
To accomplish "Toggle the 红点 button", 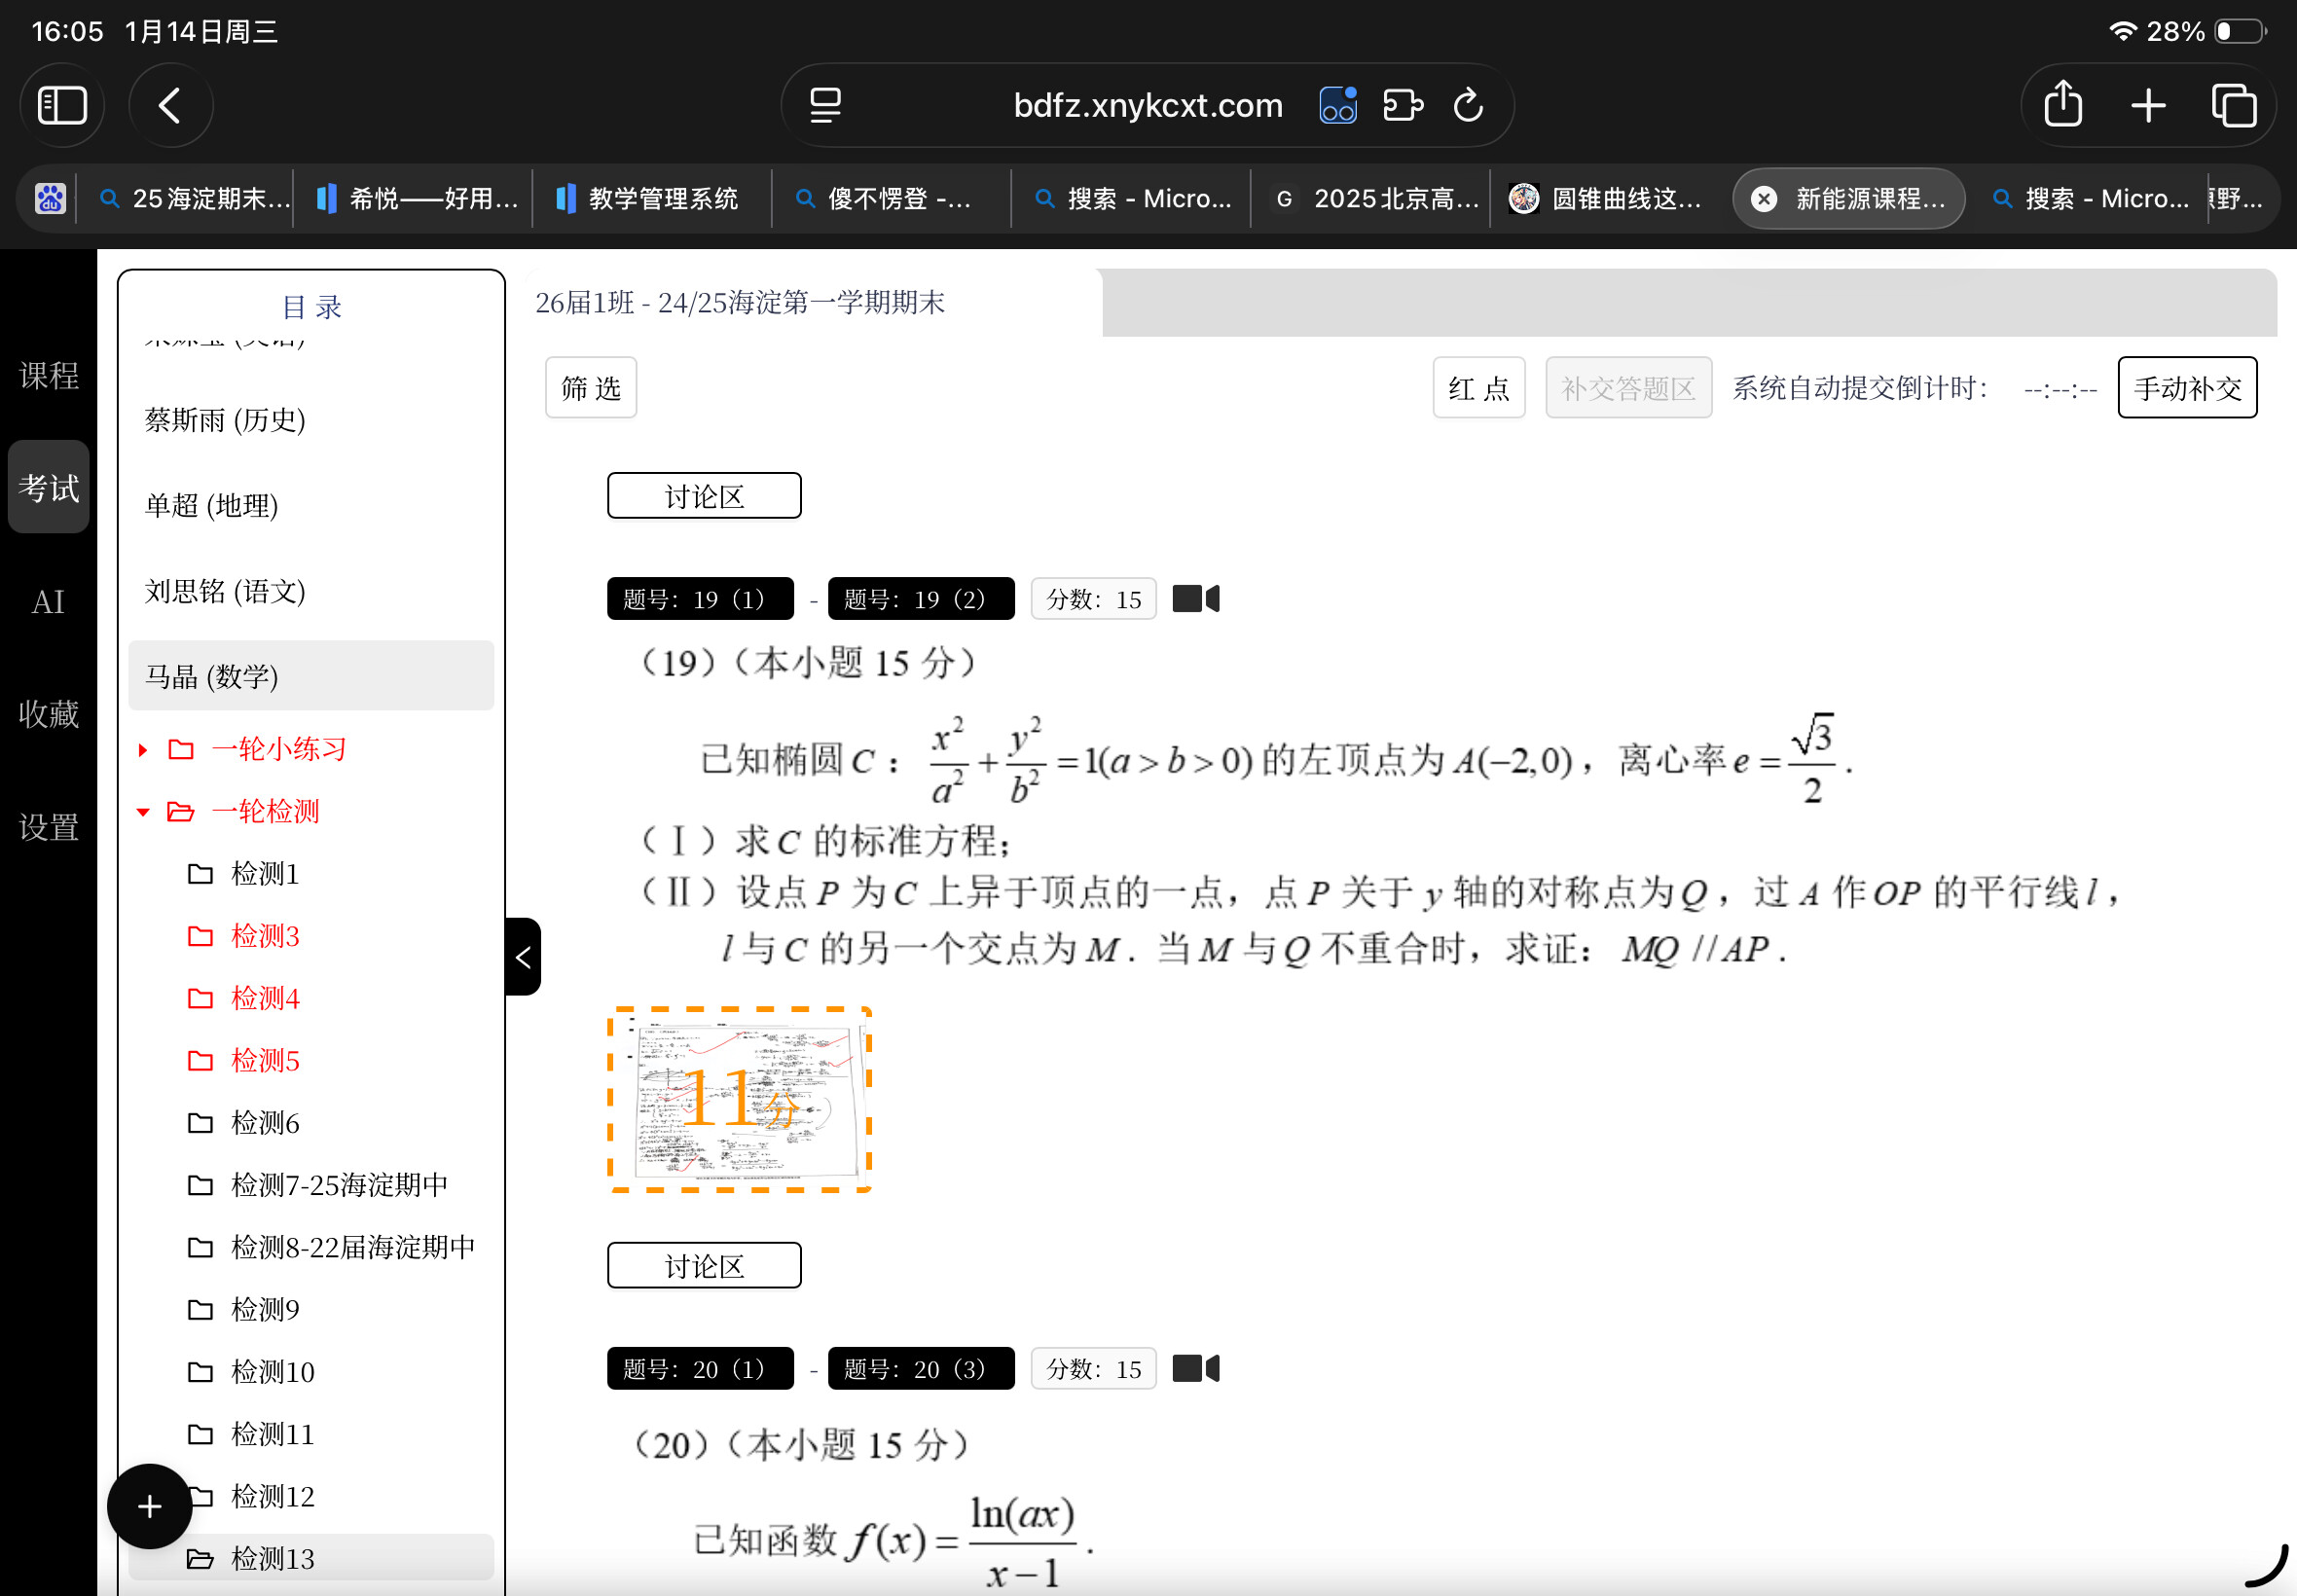I will pos(1478,388).
